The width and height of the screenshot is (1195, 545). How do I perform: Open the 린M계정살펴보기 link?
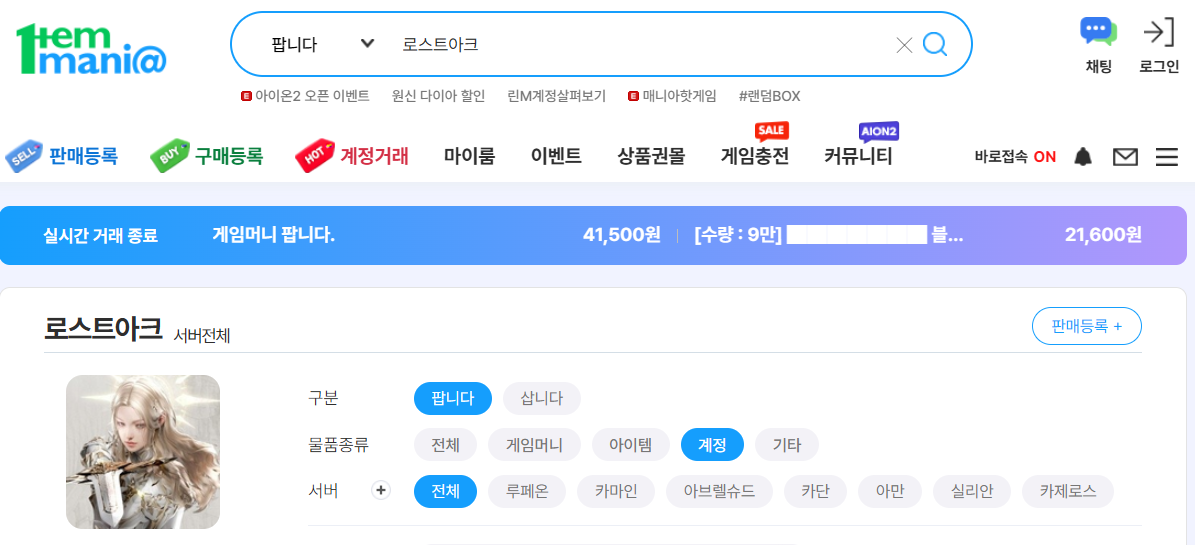coord(556,96)
